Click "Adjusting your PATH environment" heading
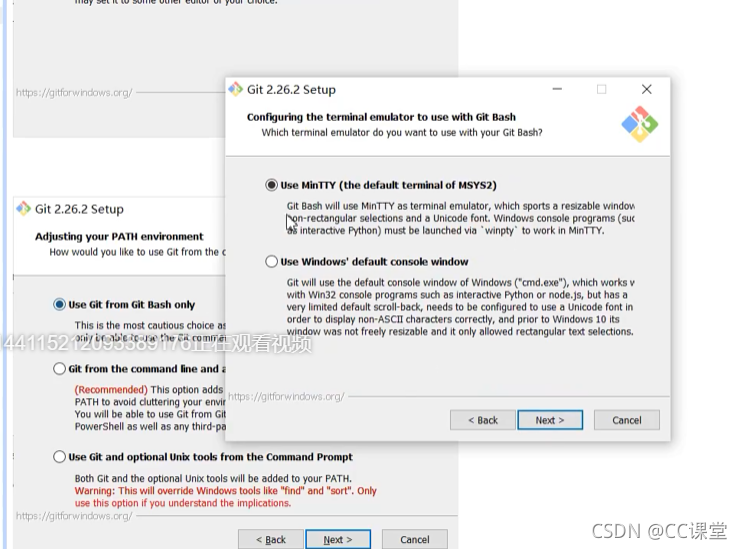 [119, 236]
